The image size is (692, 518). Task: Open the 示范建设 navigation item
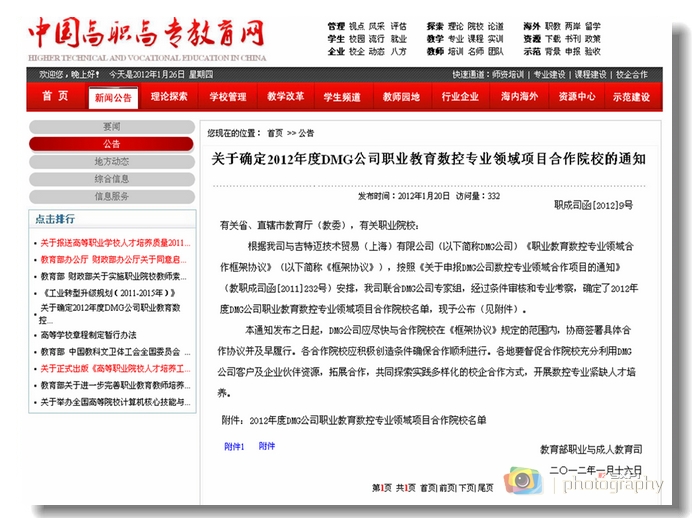tap(631, 97)
